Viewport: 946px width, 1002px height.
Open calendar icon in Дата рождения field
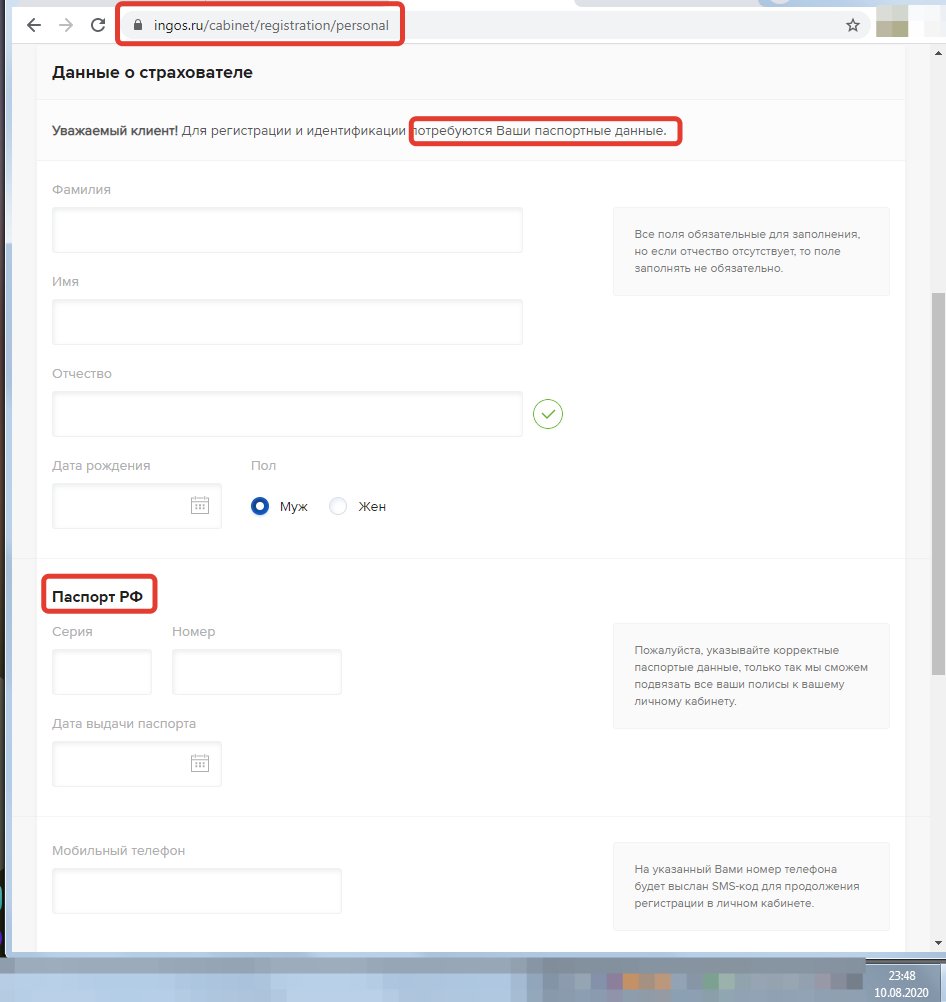pyautogui.click(x=200, y=506)
